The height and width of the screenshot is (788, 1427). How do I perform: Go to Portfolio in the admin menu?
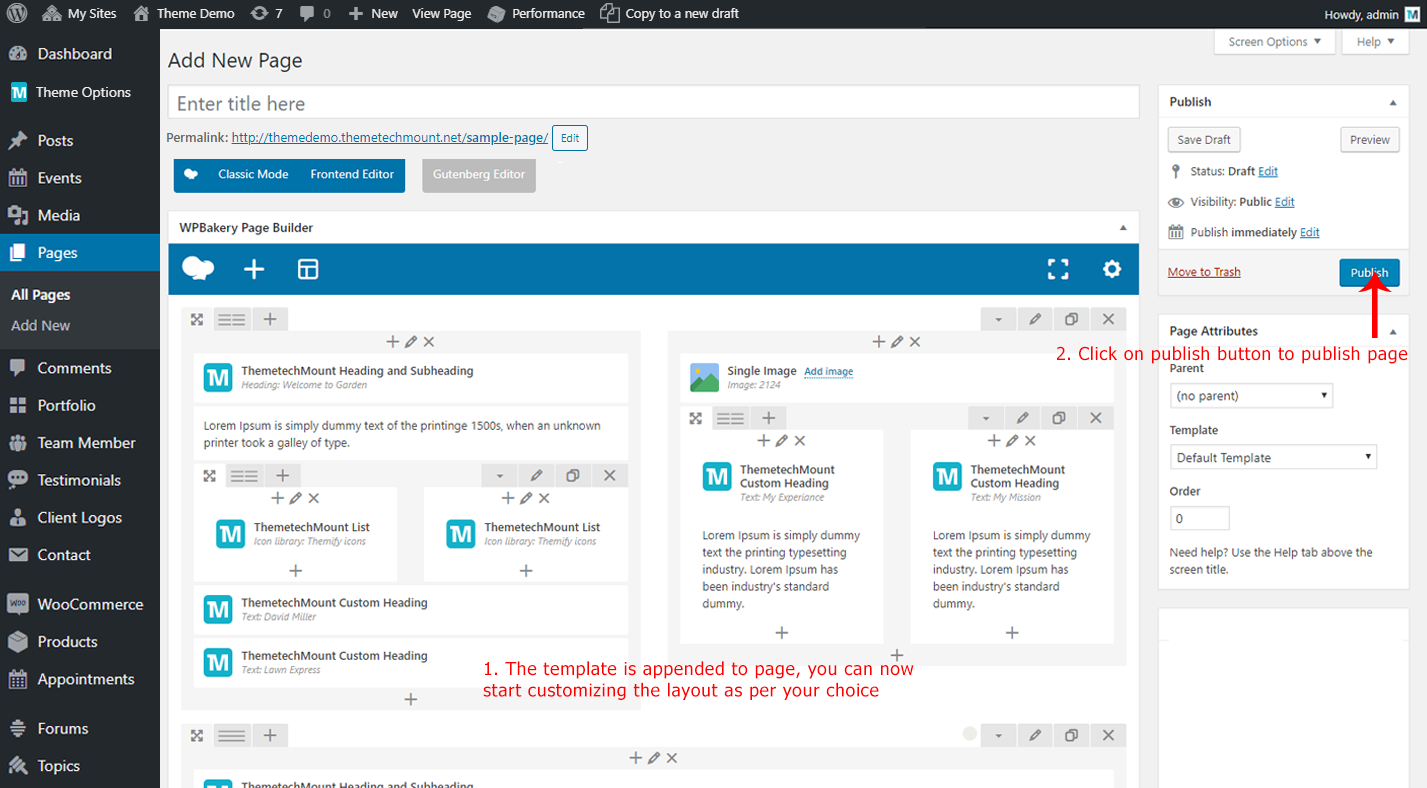(x=66, y=405)
